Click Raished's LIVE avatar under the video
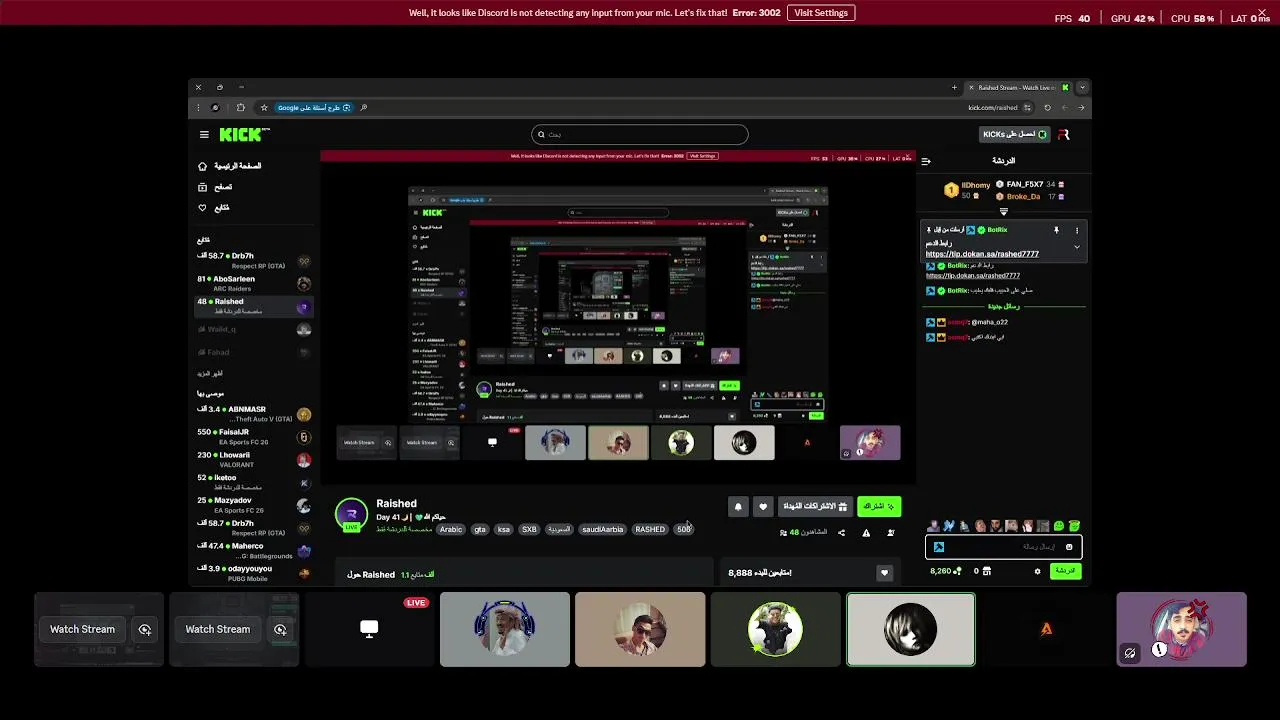The image size is (1280, 720). coord(351,515)
